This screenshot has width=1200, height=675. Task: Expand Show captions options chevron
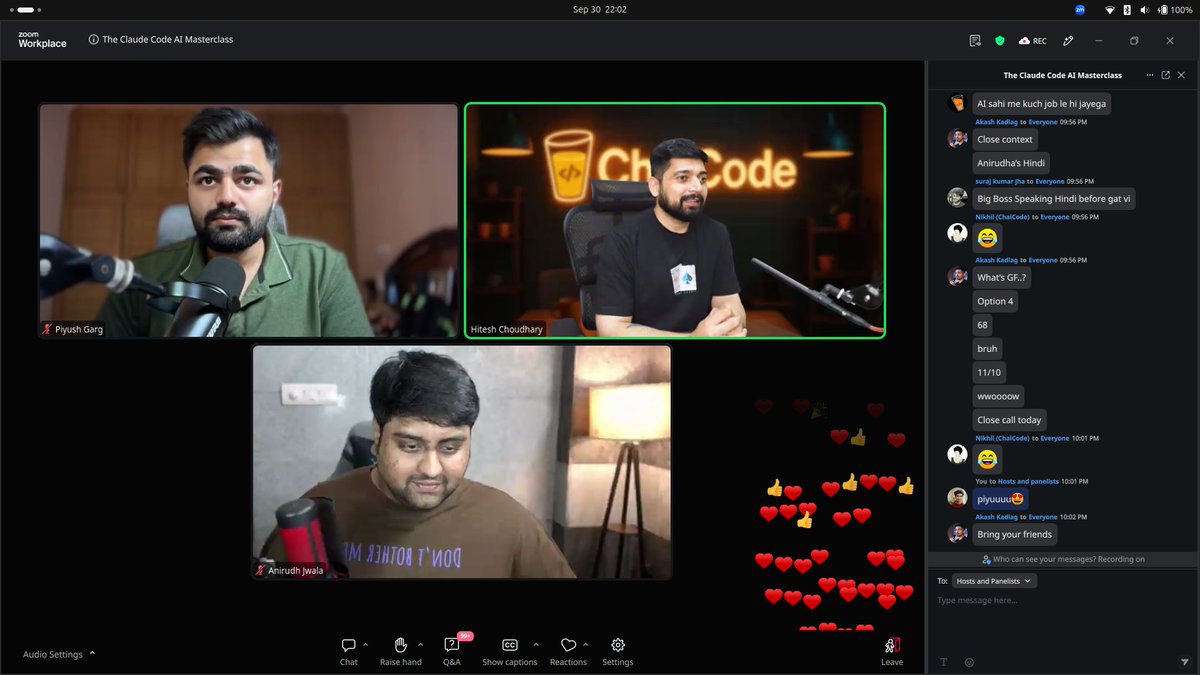[x=536, y=644]
